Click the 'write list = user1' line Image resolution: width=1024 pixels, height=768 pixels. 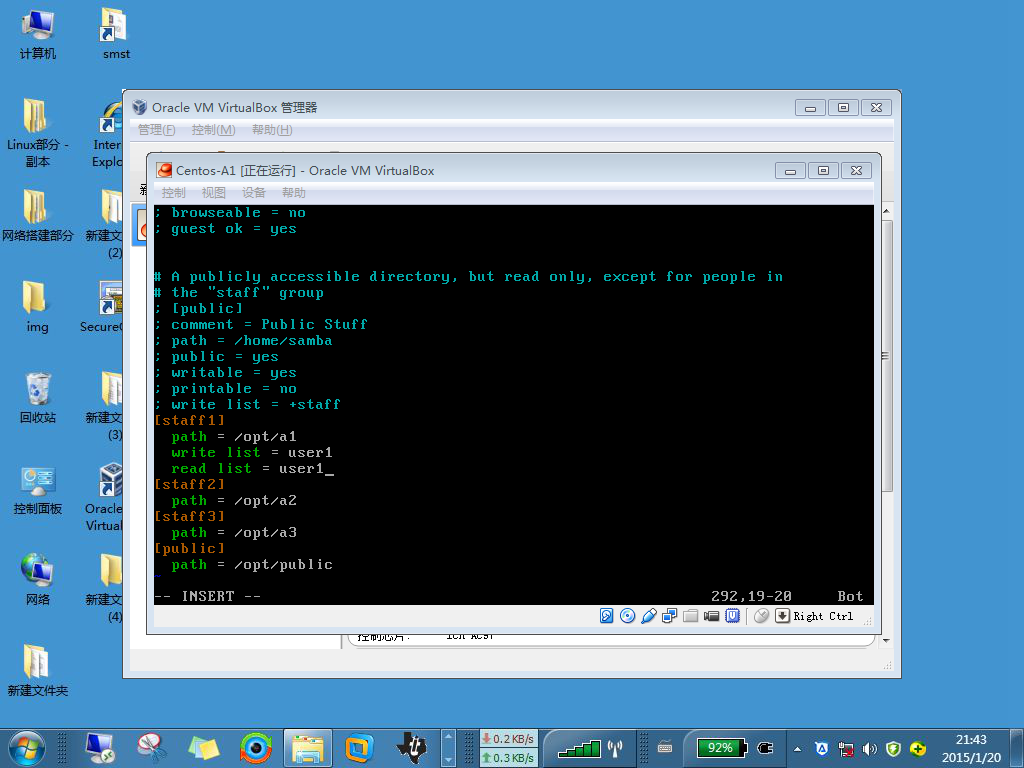[x=251, y=453]
